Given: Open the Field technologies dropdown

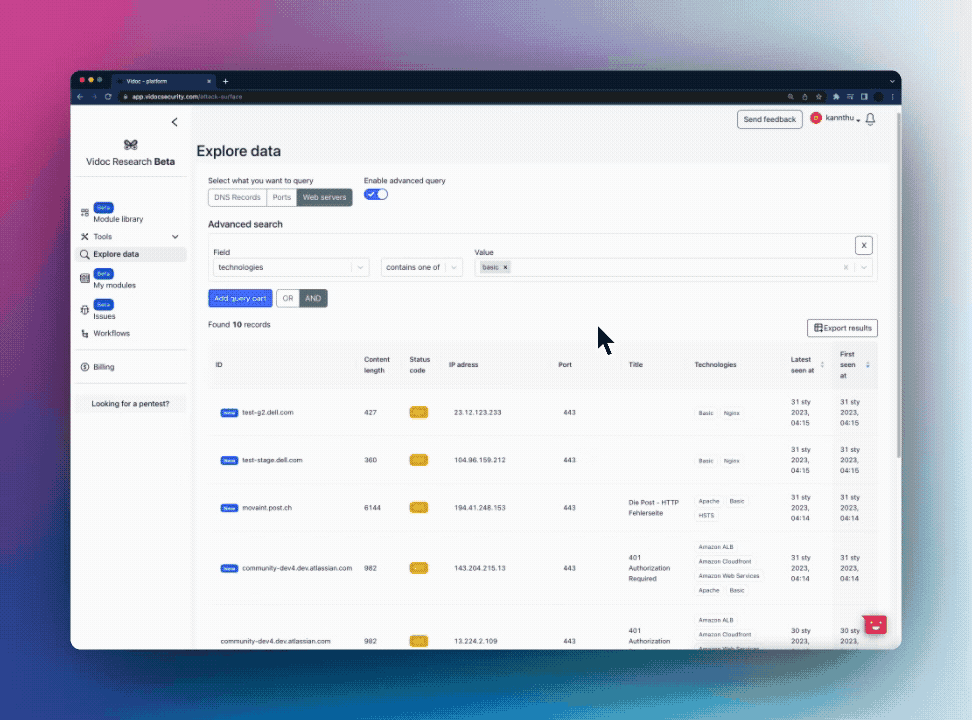Looking at the screenshot, I should 291,267.
